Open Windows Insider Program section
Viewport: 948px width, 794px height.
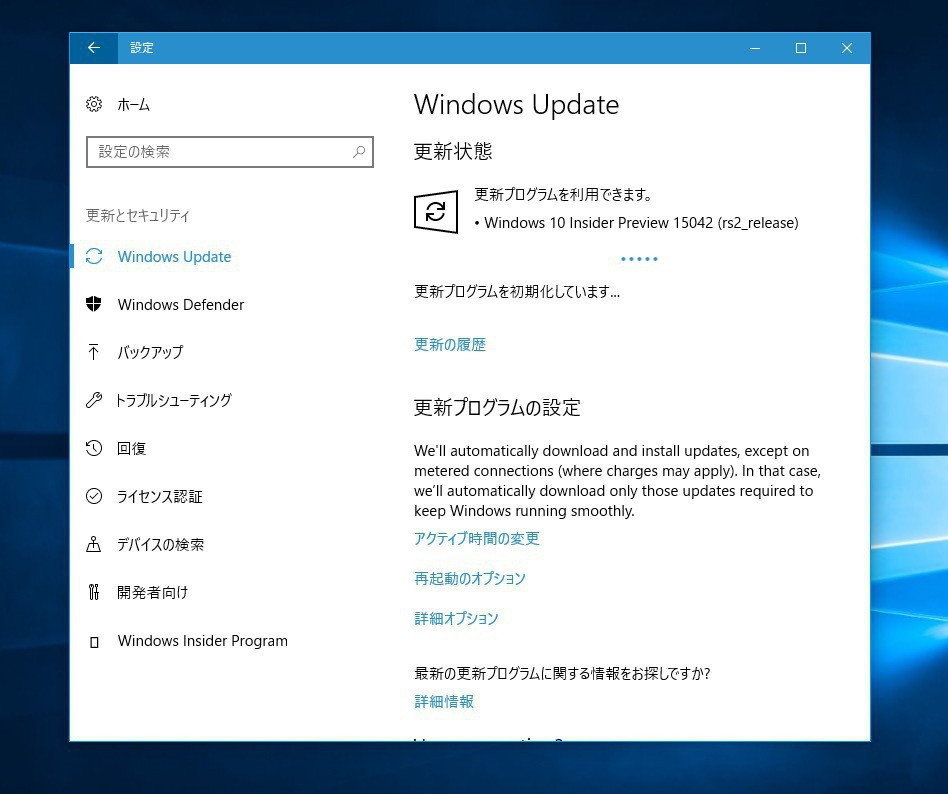point(203,640)
